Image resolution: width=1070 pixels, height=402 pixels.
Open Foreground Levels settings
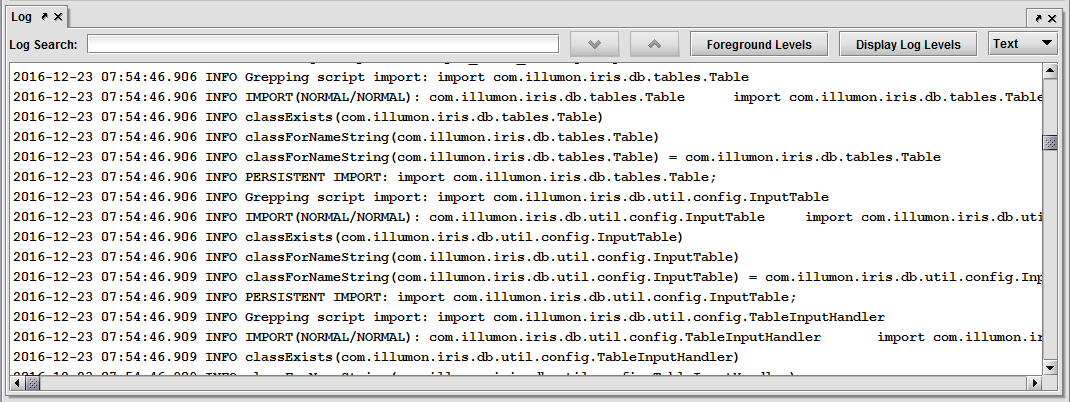pyautogui.click(x=765, y=44)
